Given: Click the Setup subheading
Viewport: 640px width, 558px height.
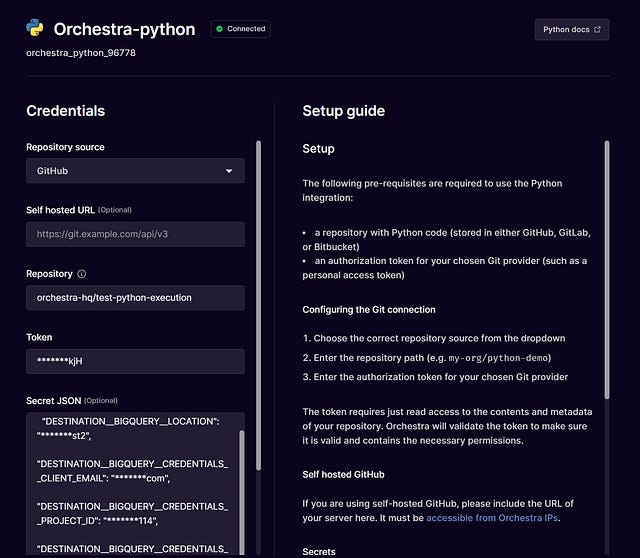Looking at the screenshot, I should (x=318, y=149).
